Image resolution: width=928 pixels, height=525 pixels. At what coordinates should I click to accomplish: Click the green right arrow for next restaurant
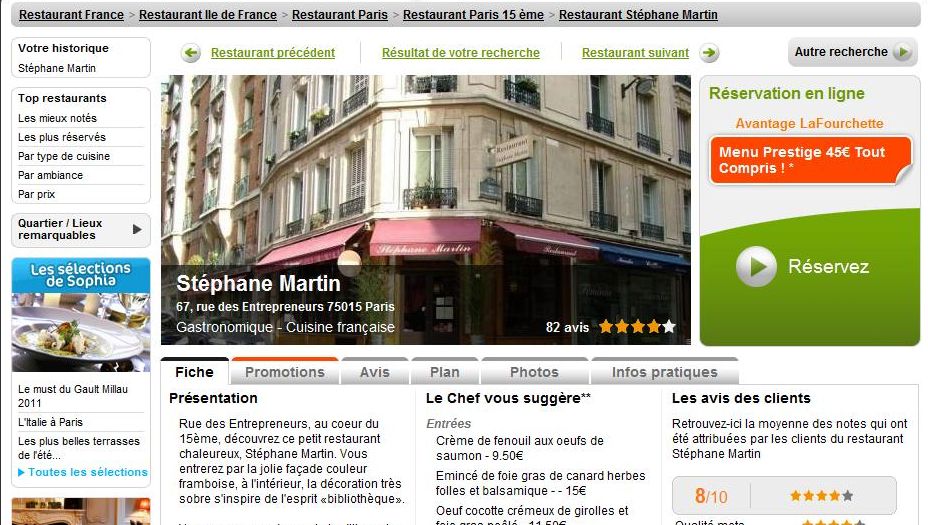tap(709, 53)
